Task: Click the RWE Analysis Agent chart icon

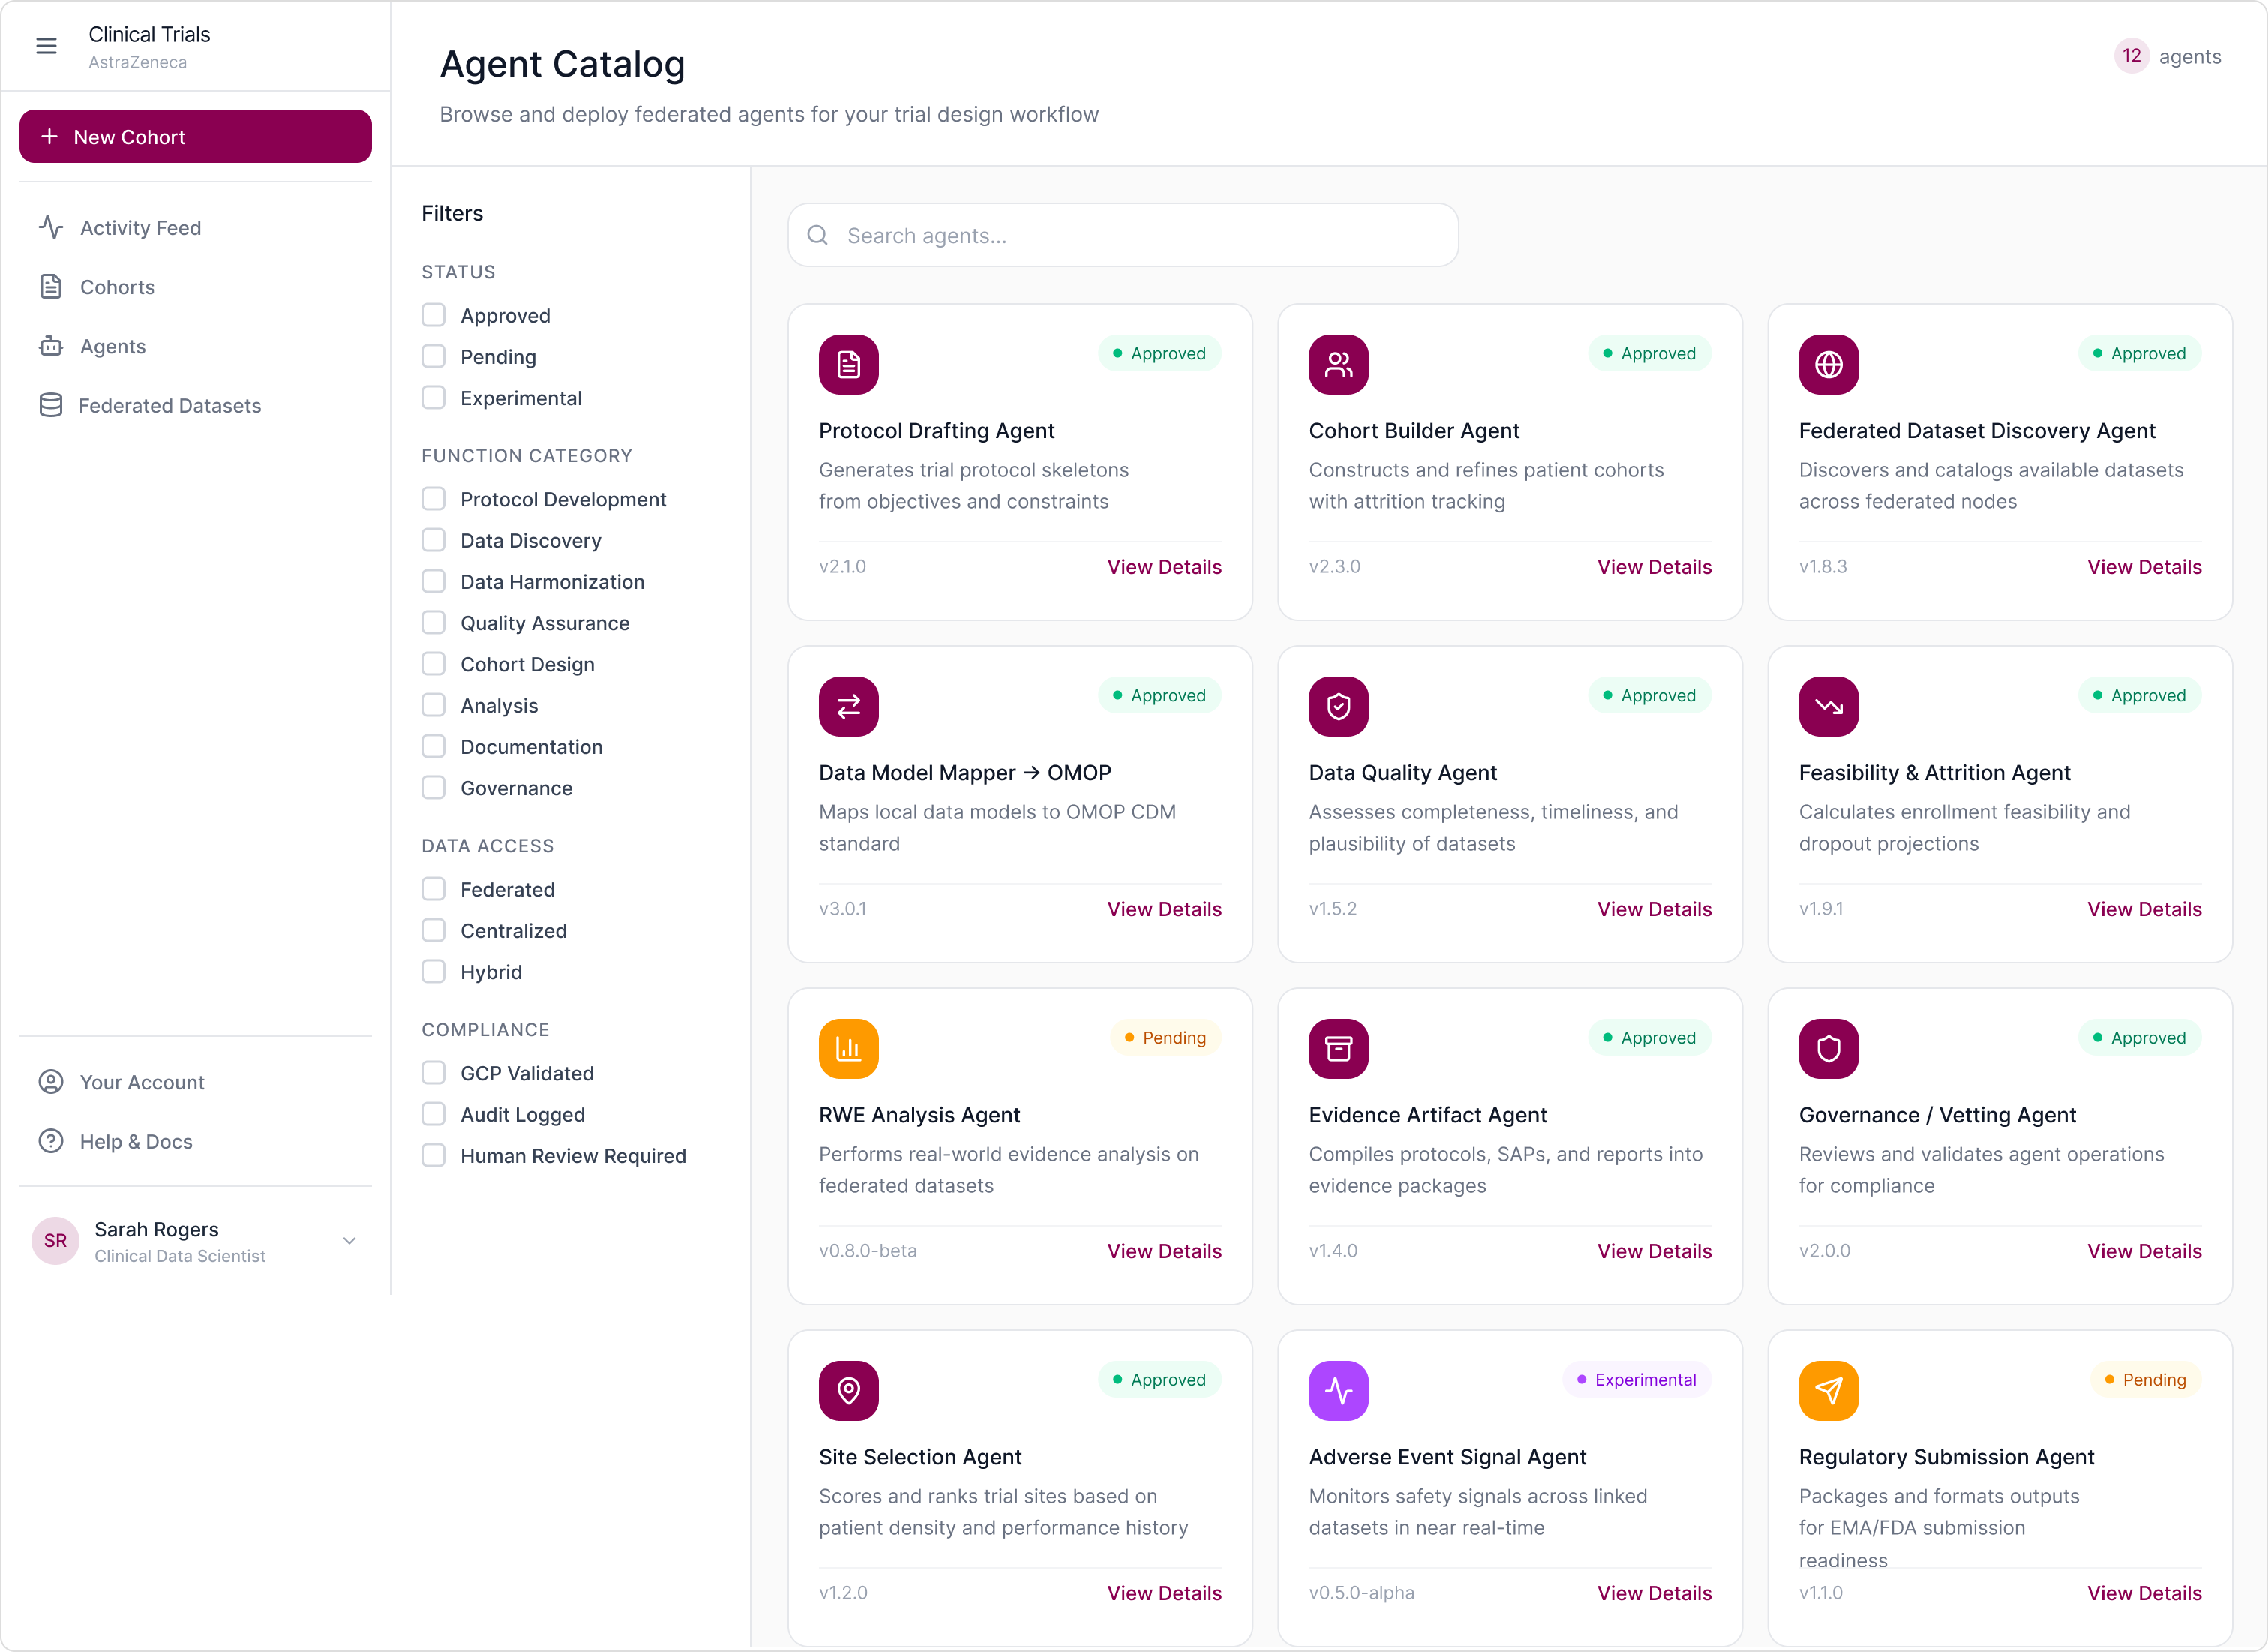Action: 849,1049
